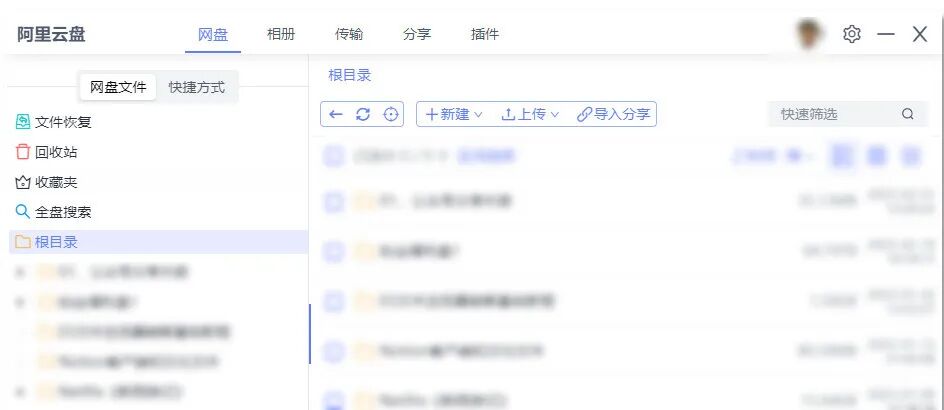
Task: Click the 收藏夹 crown icon
Action: click(x=23, y=182)
